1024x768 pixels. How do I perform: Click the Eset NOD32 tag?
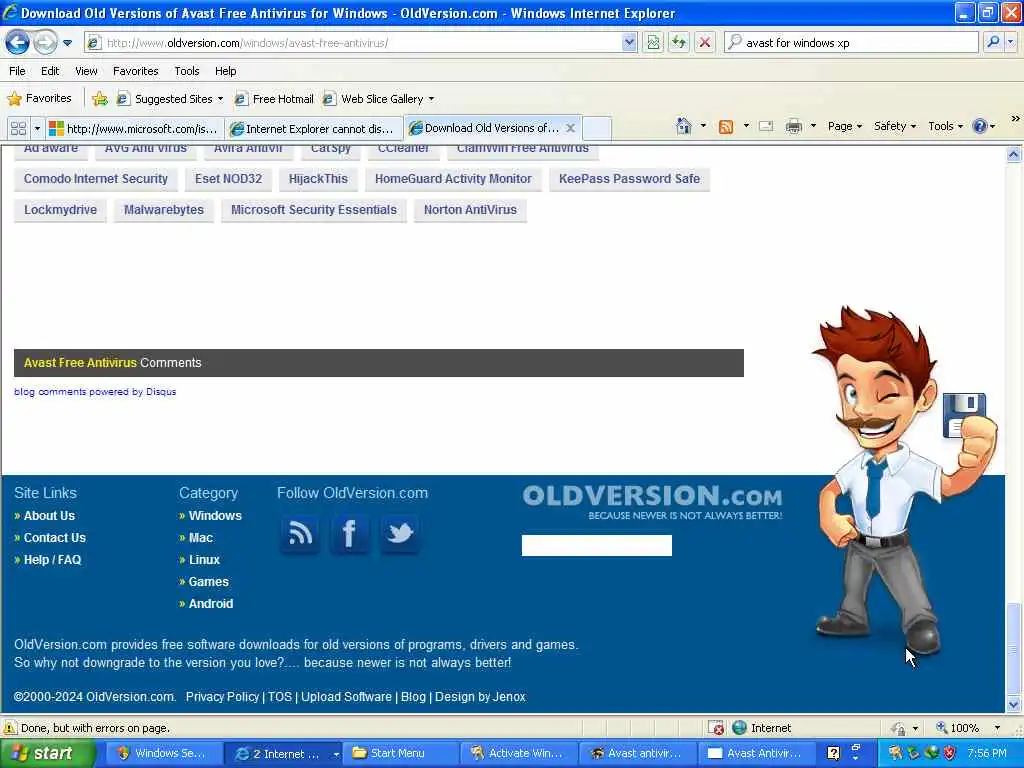click(229, 179)
